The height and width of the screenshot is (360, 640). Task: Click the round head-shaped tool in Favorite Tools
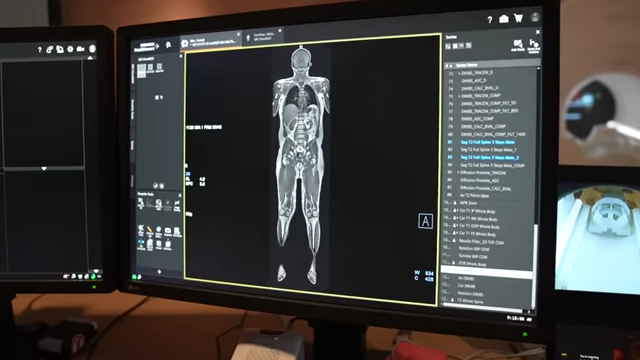158,204
